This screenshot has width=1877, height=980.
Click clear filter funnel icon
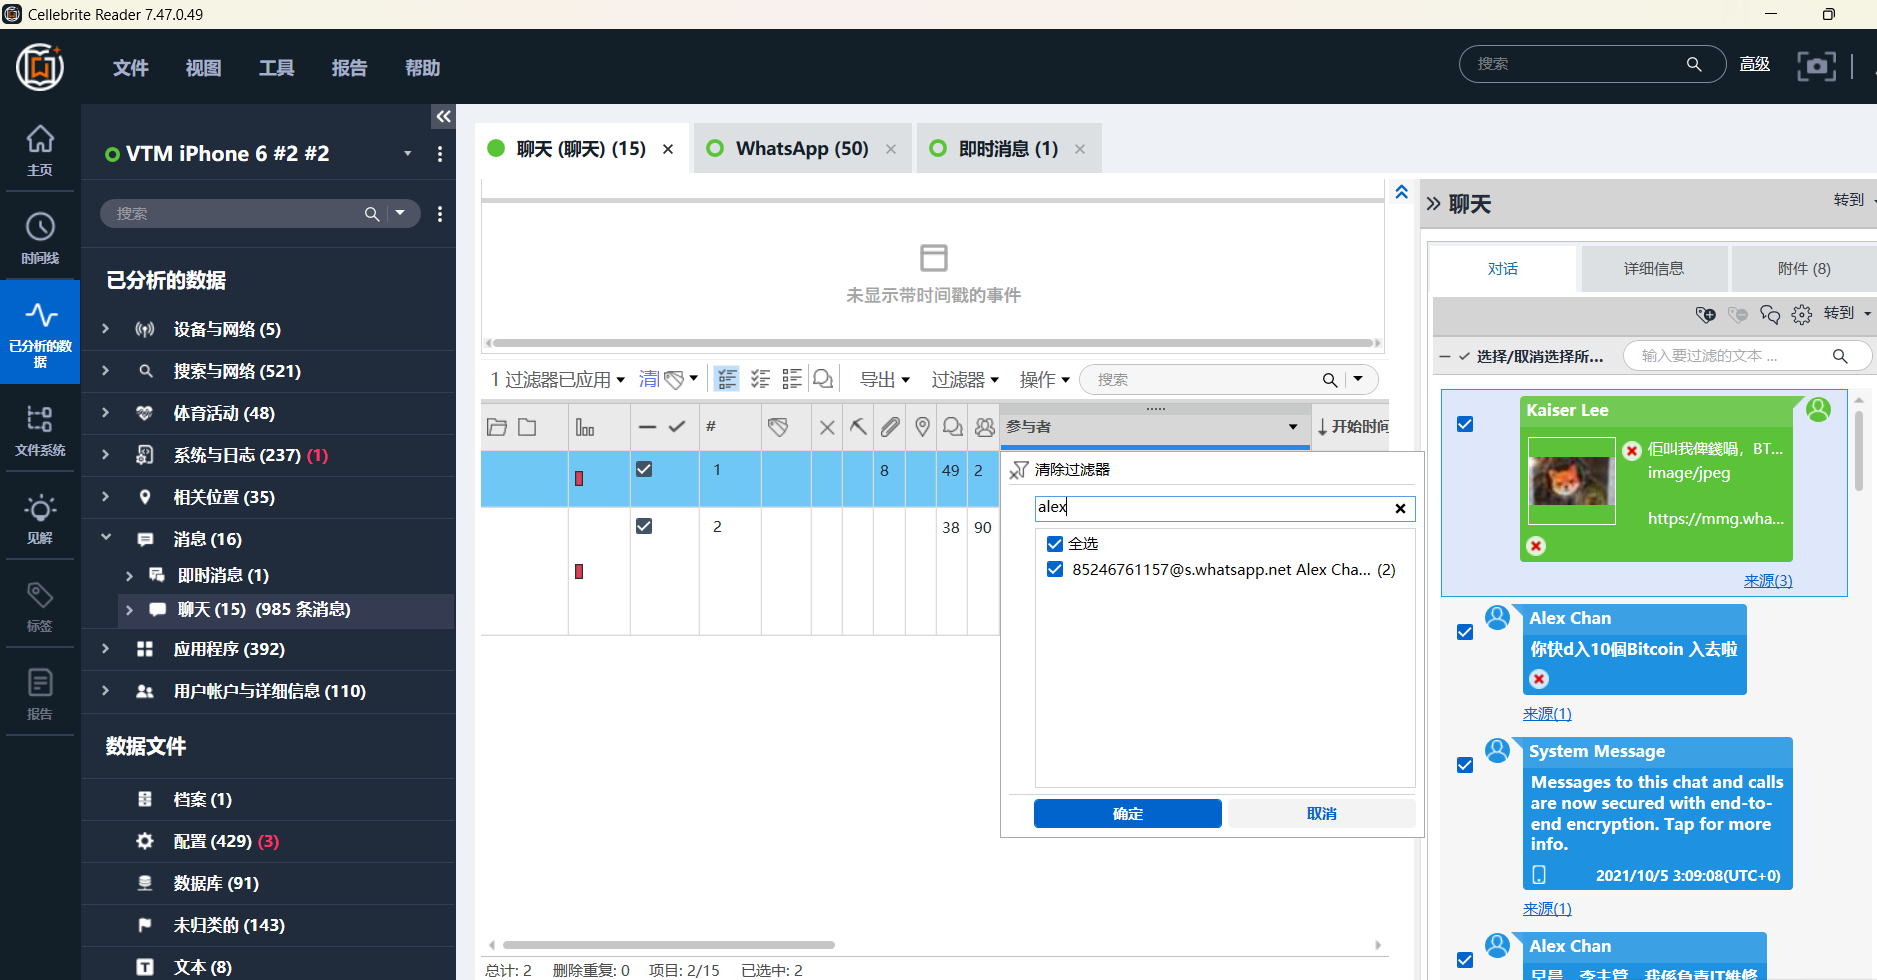pyautogui.click(x=1019, y=470)
